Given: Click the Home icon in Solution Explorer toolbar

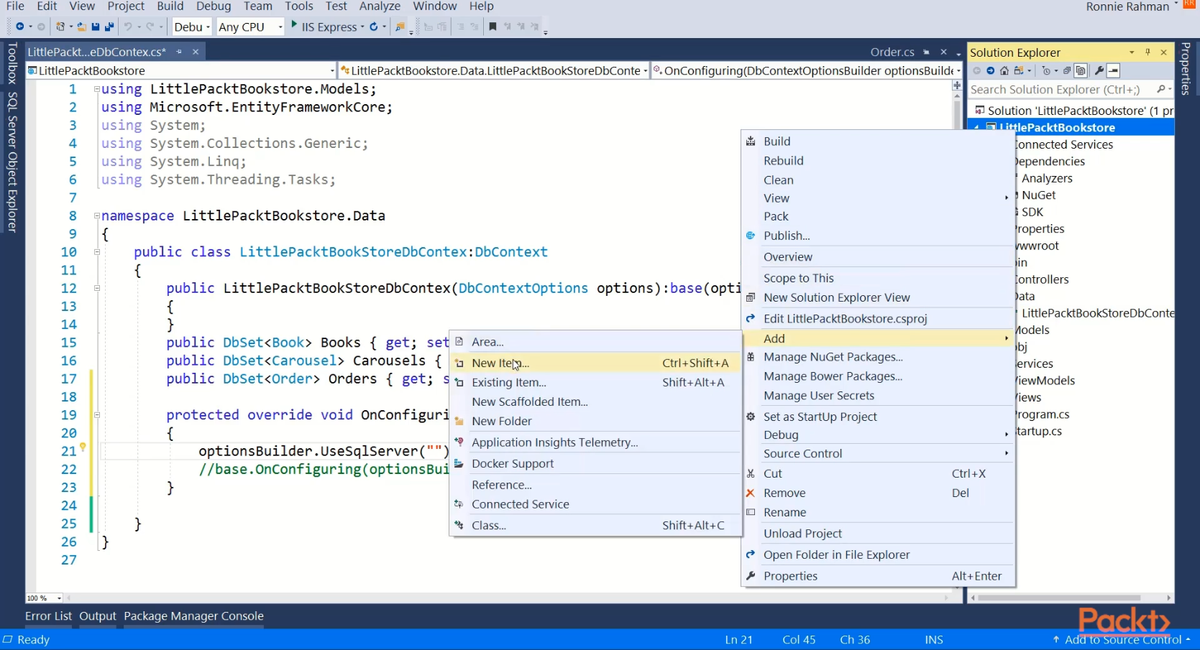Looking at the screenshot, I should (1003, 71).
